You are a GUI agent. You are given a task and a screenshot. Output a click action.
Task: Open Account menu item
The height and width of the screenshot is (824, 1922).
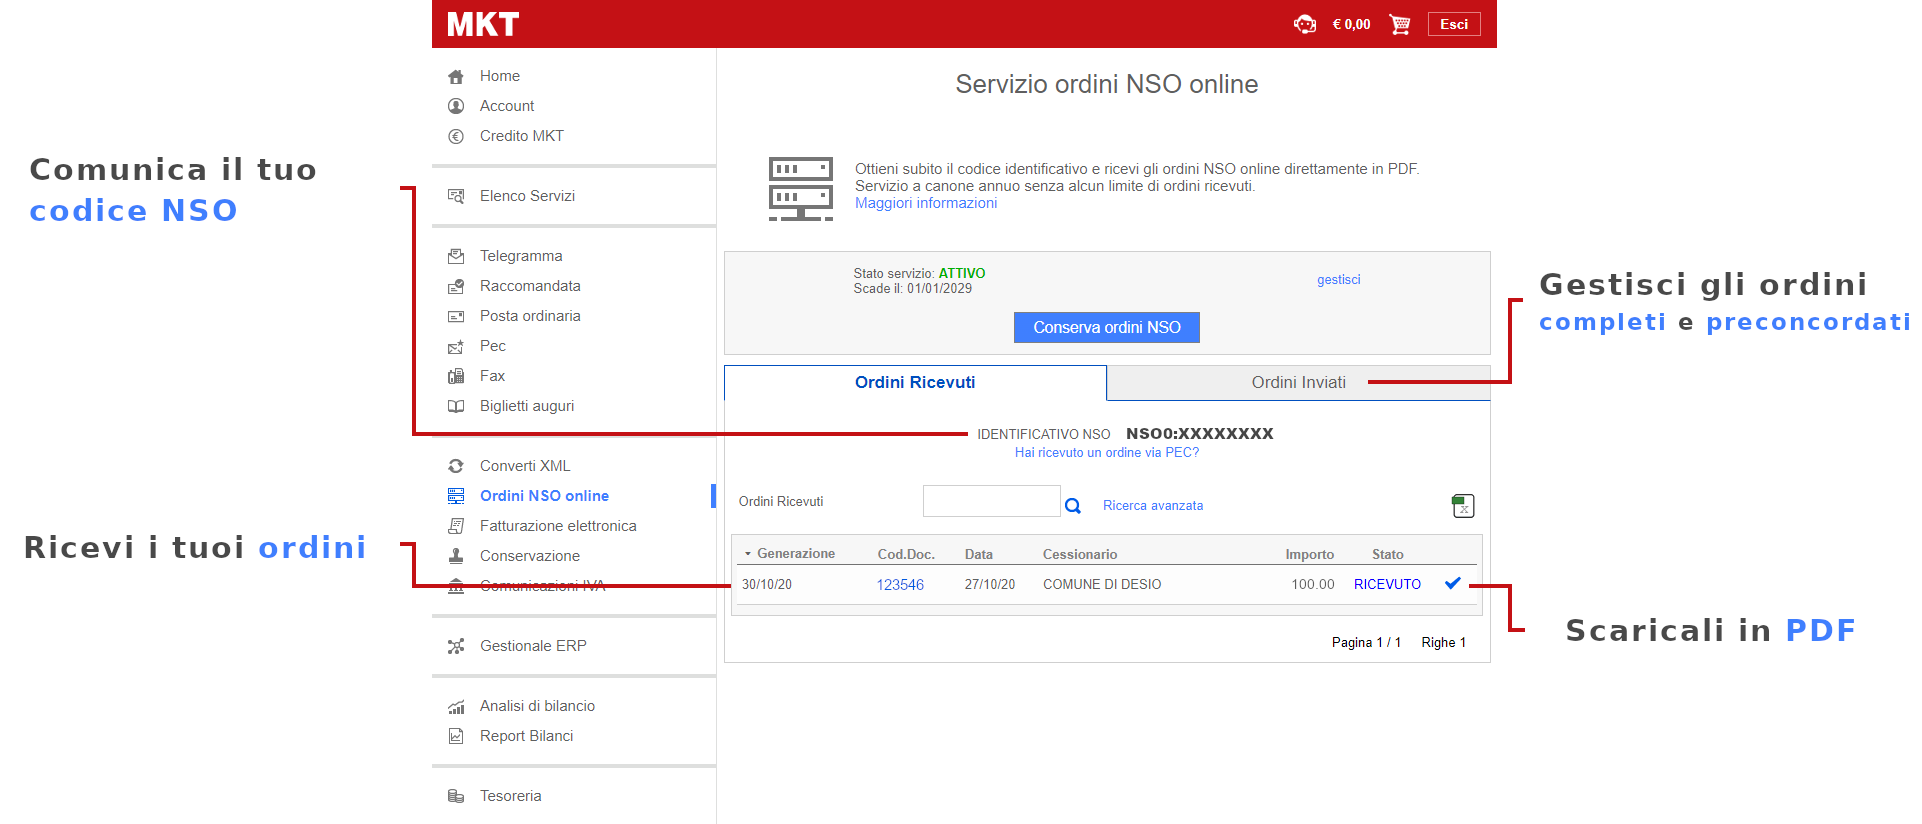tap(507, 106)
